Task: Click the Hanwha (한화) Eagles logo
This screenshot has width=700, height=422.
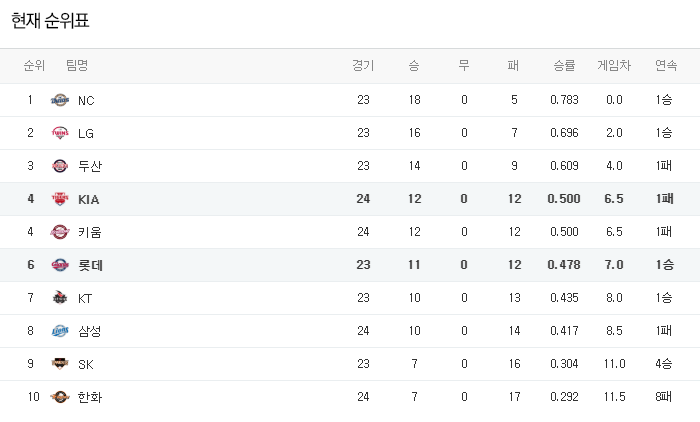Action: coord(60,397)
